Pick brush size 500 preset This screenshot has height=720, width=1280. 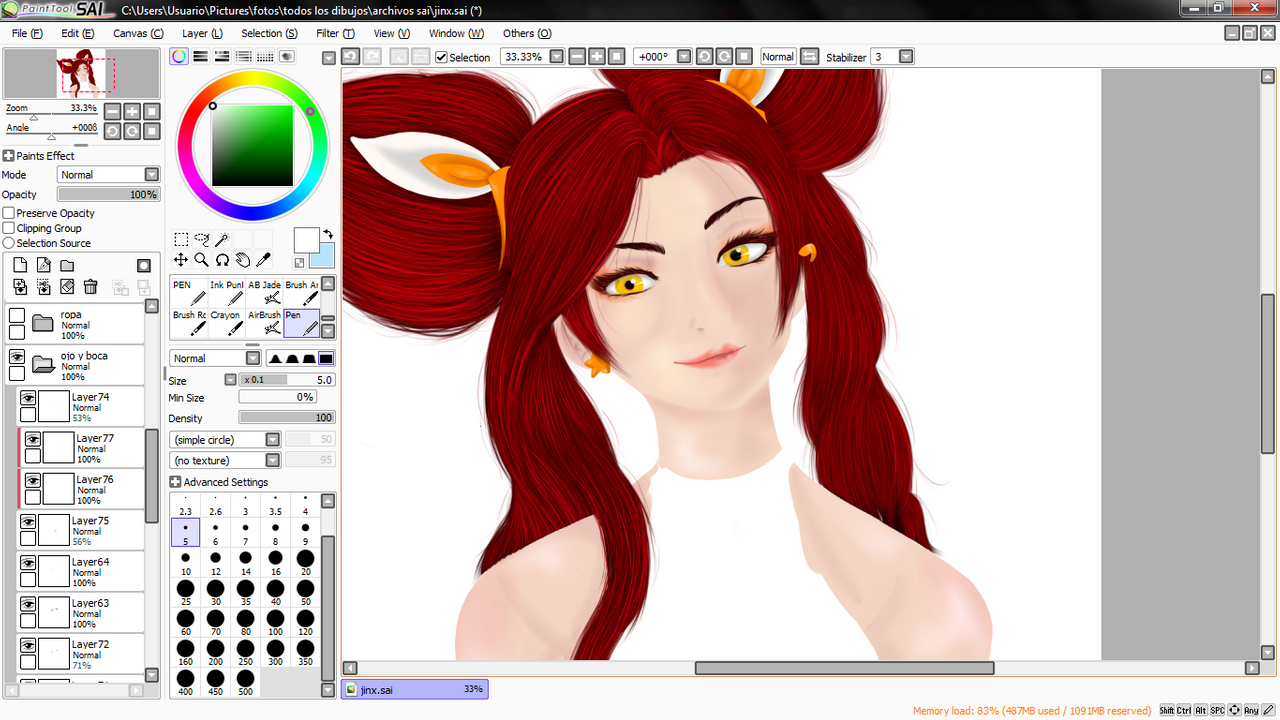click(x=246, y=683)
